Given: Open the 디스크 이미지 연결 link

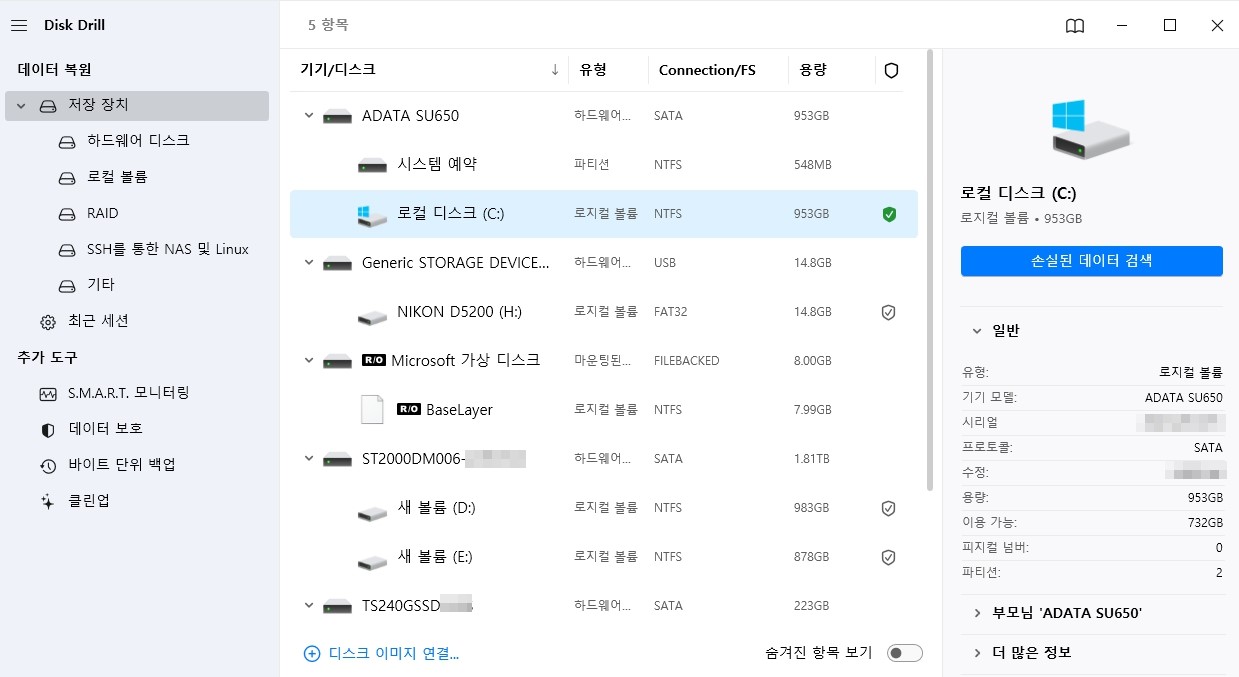Looking at the screenshot, I should coord(381,652).
